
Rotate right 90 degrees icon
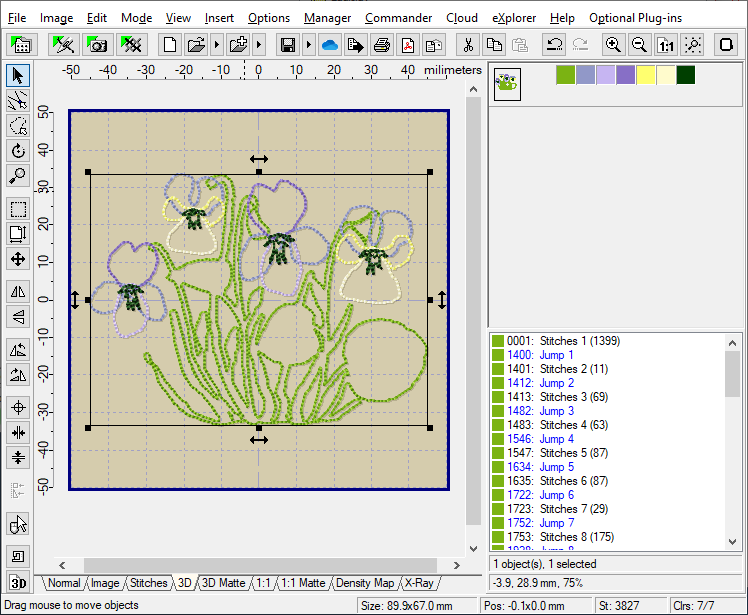pos(18,375)
